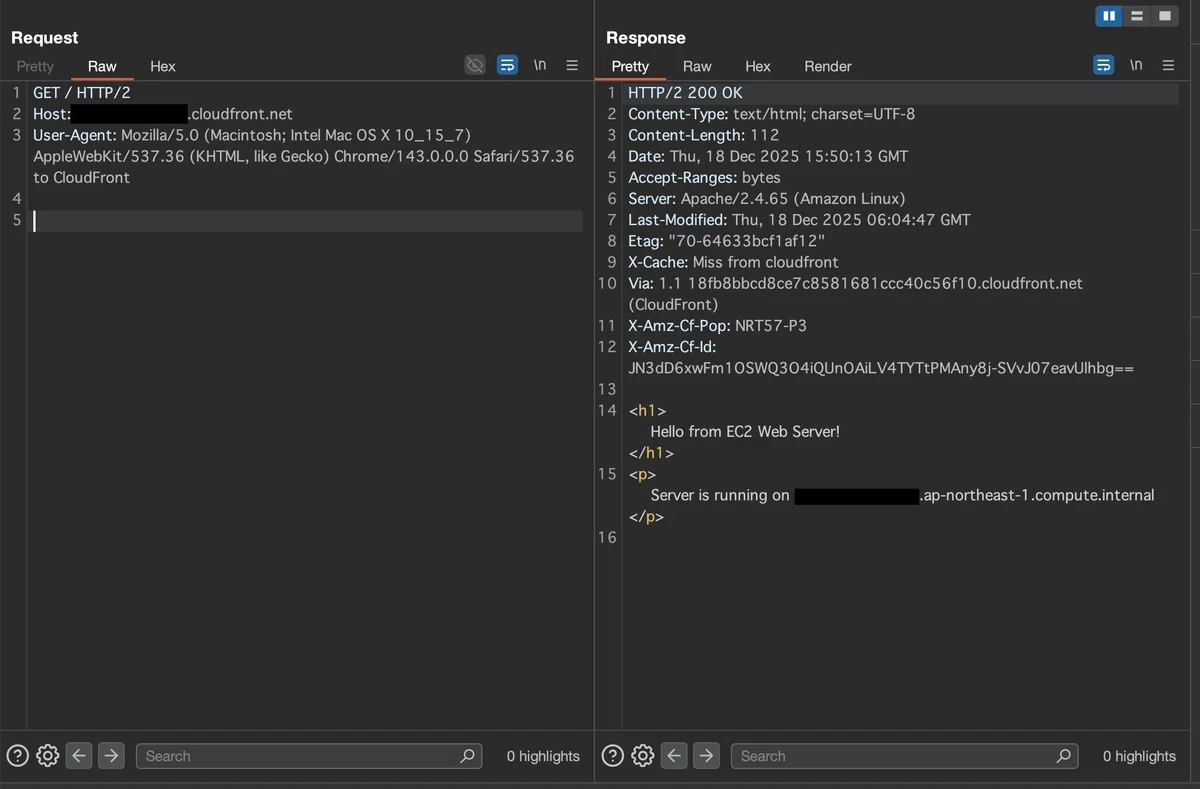Toggle hide non-printable eye icon in Request

tap(475, 65)
